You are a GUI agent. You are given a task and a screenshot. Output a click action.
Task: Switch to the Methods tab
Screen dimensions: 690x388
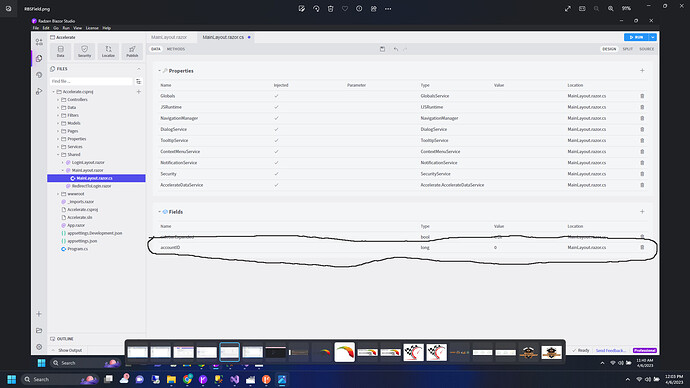click(176, 49)
